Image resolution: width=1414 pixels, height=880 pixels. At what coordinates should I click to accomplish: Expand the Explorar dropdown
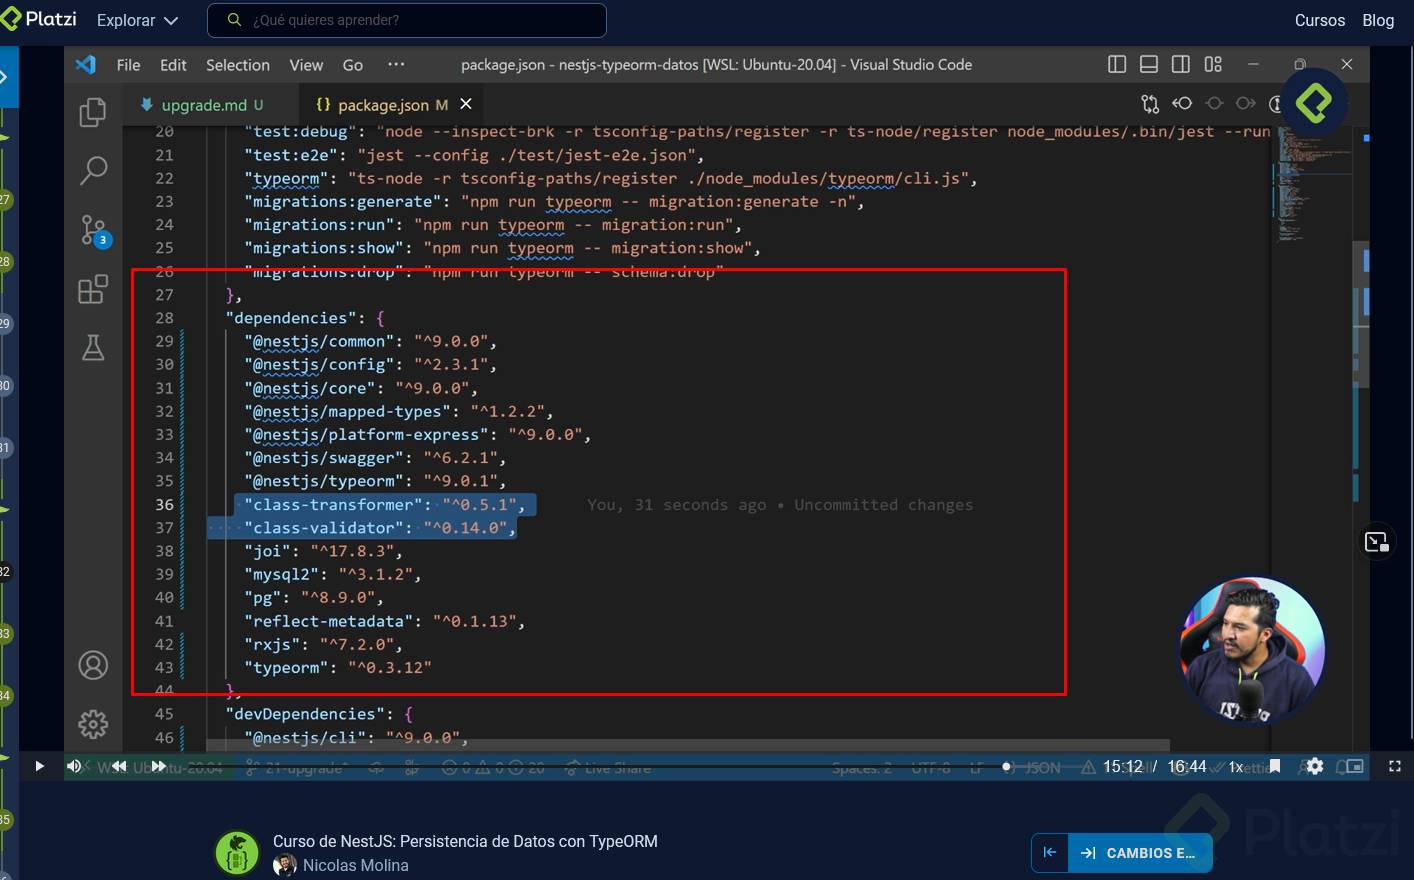pyautogui.click(x=137, y=20)
